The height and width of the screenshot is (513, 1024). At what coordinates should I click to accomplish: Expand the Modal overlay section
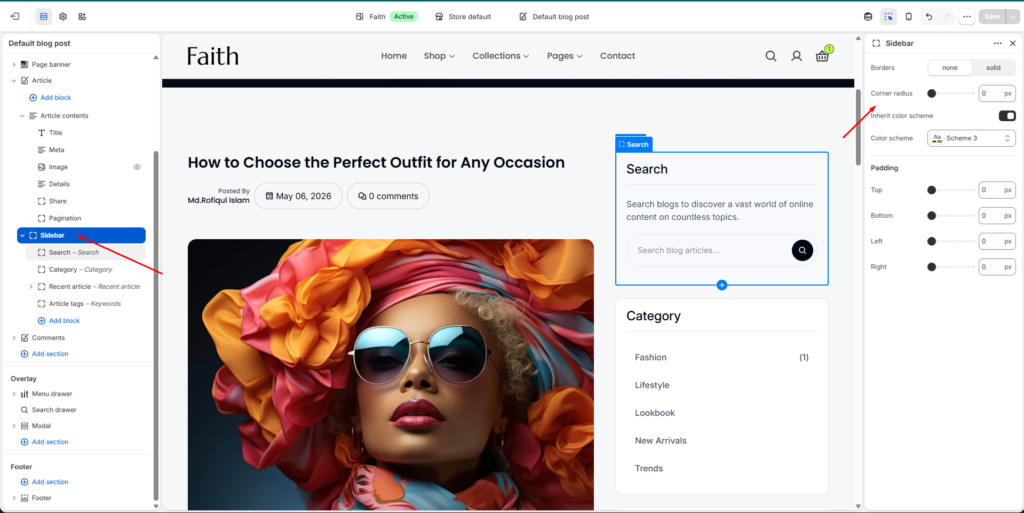(x=14, y=426)
